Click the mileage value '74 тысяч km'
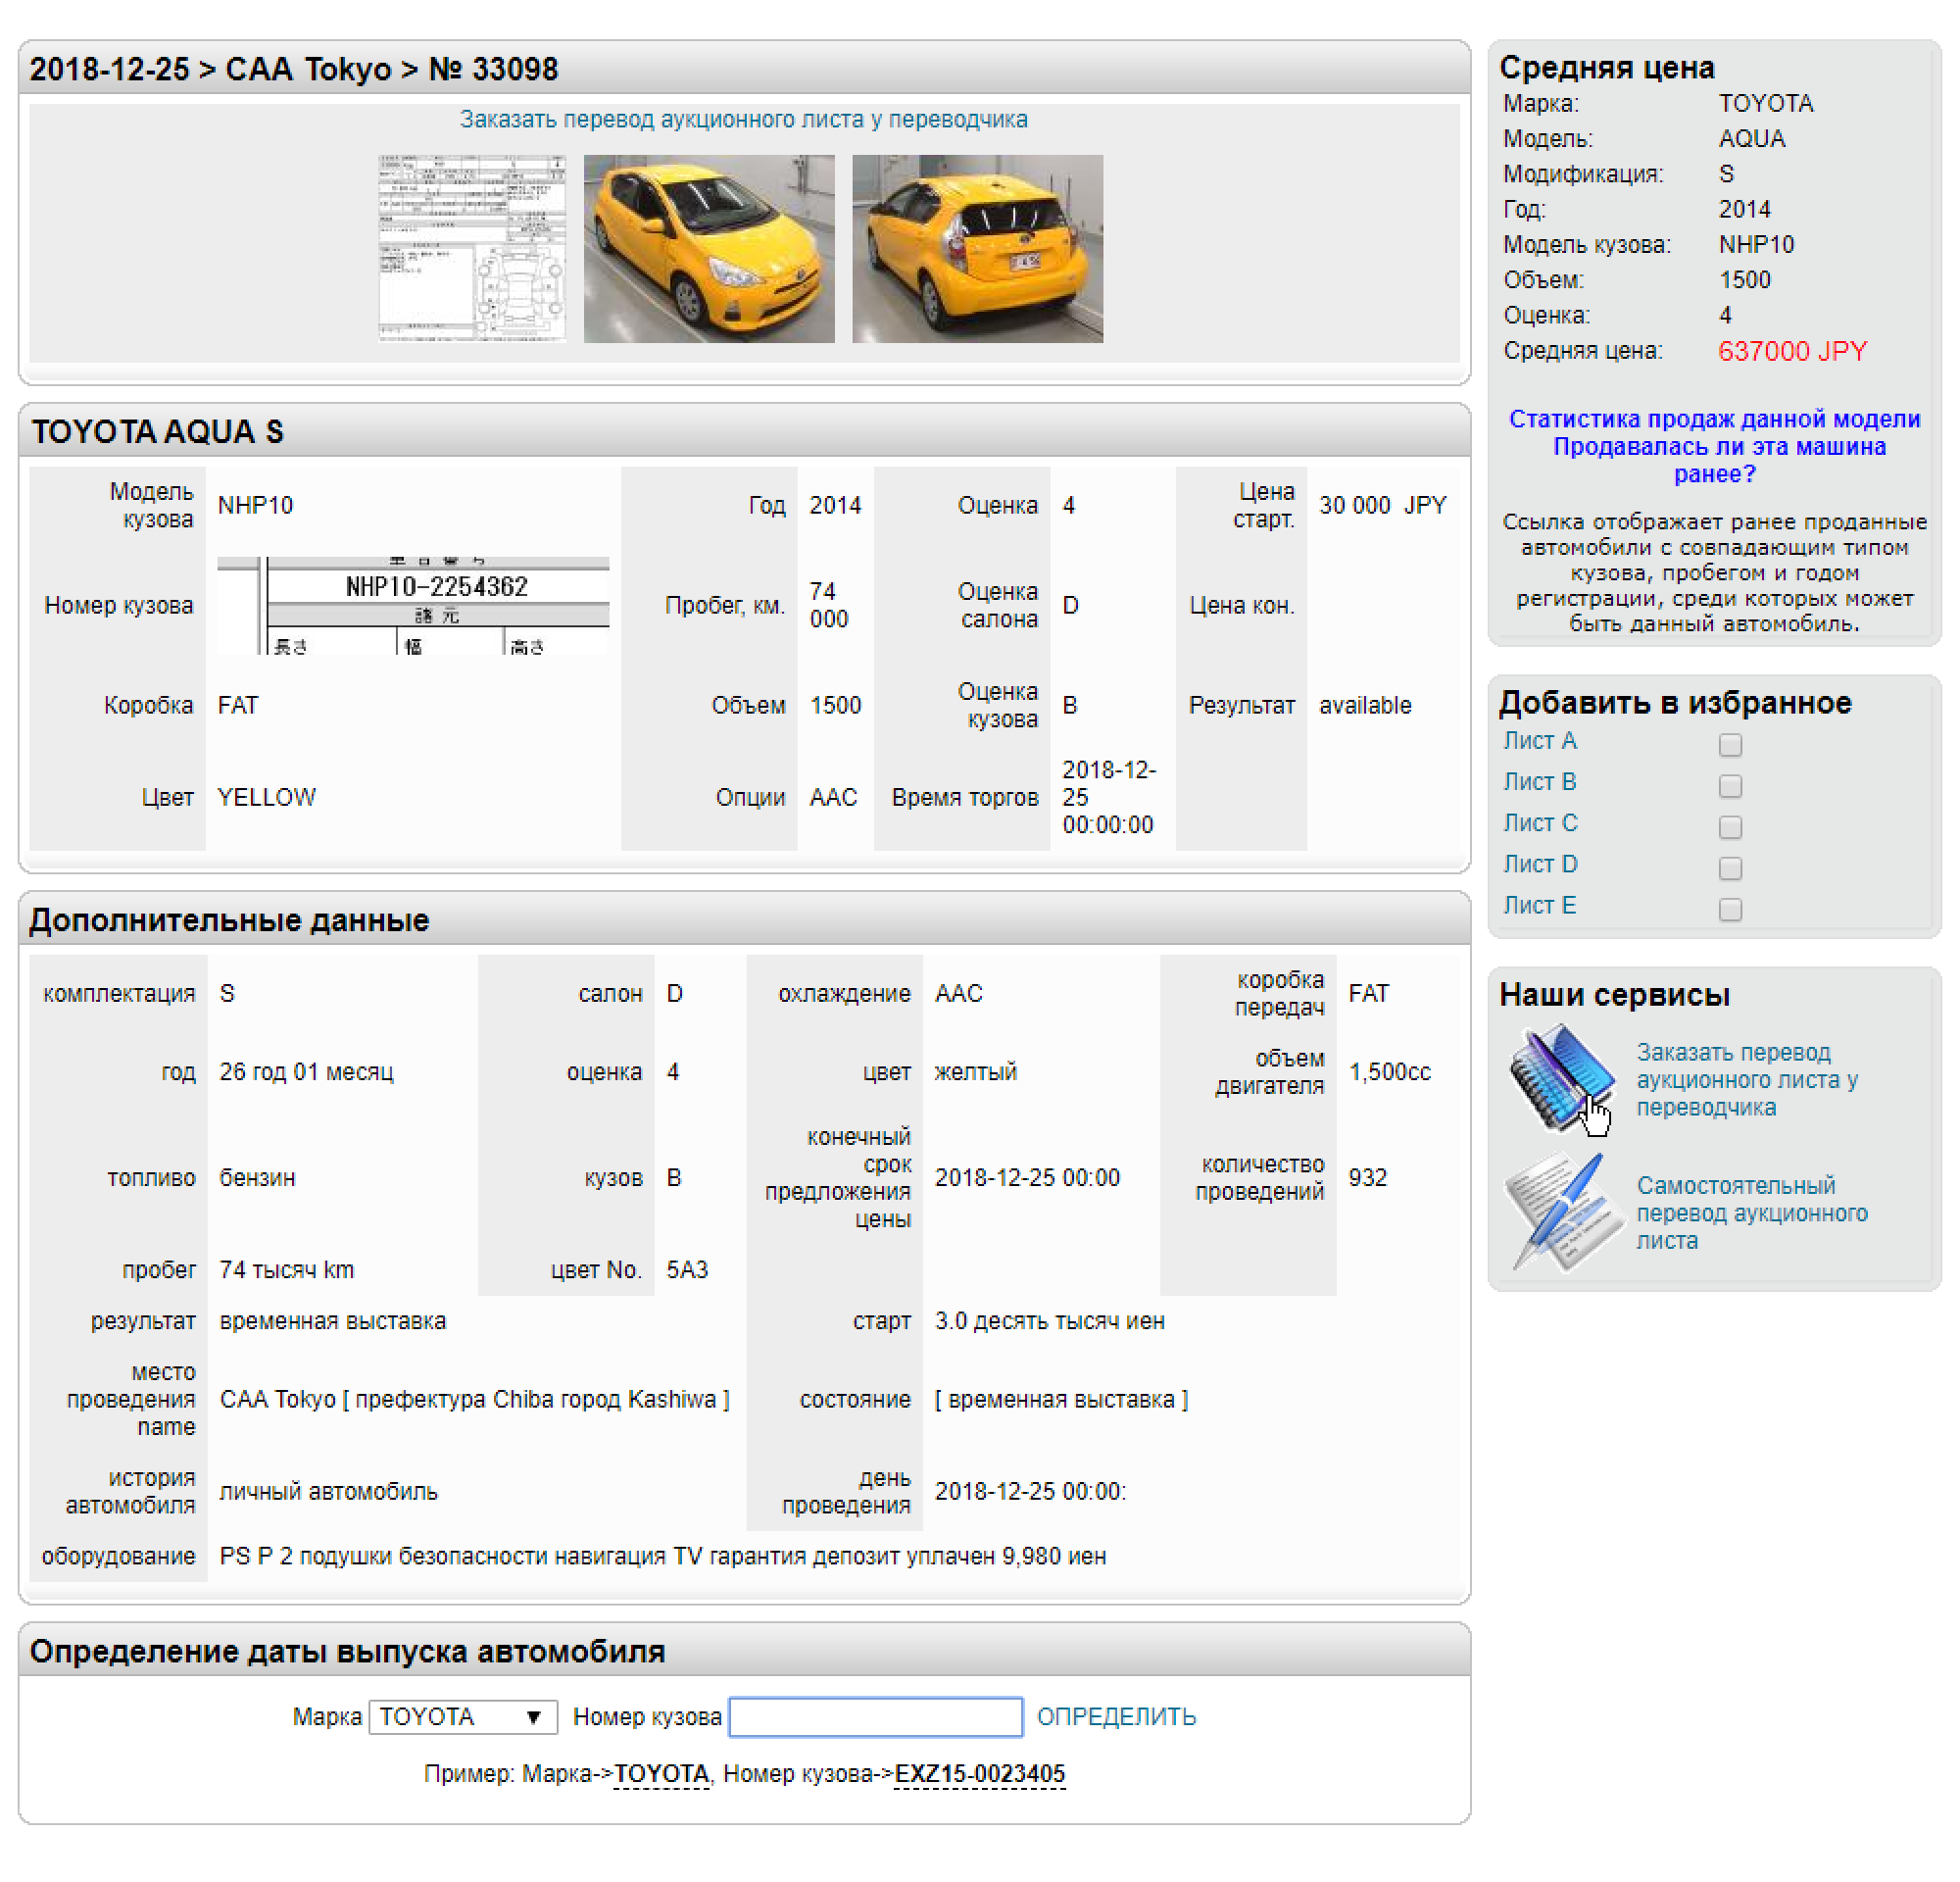The width and height of the screenshot is (1960, 1882). [x=287, y=1269]
